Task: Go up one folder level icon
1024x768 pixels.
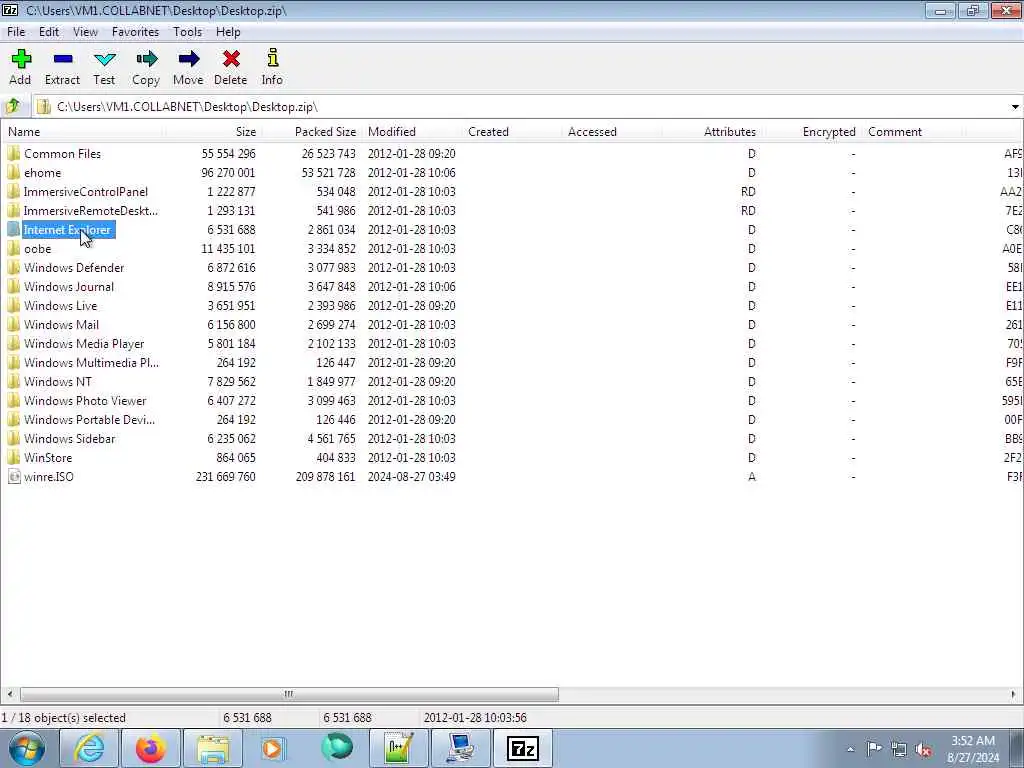Action: [x=13, y=106]
